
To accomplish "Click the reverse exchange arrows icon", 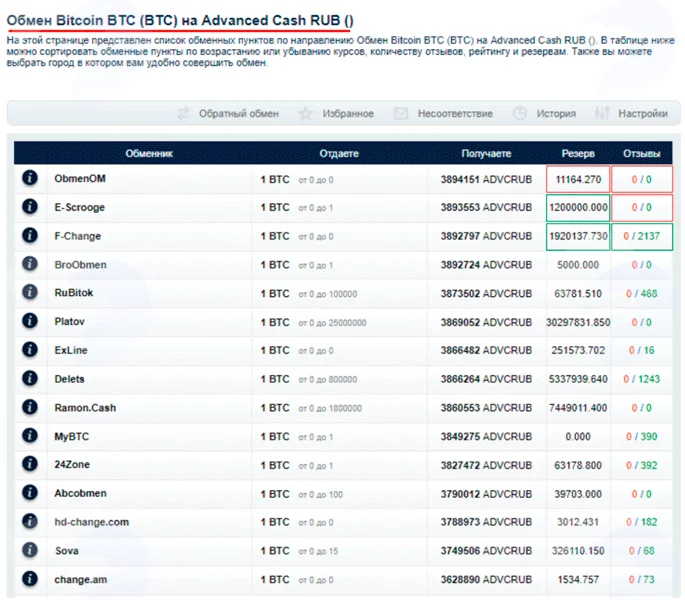I will [183, 114].
